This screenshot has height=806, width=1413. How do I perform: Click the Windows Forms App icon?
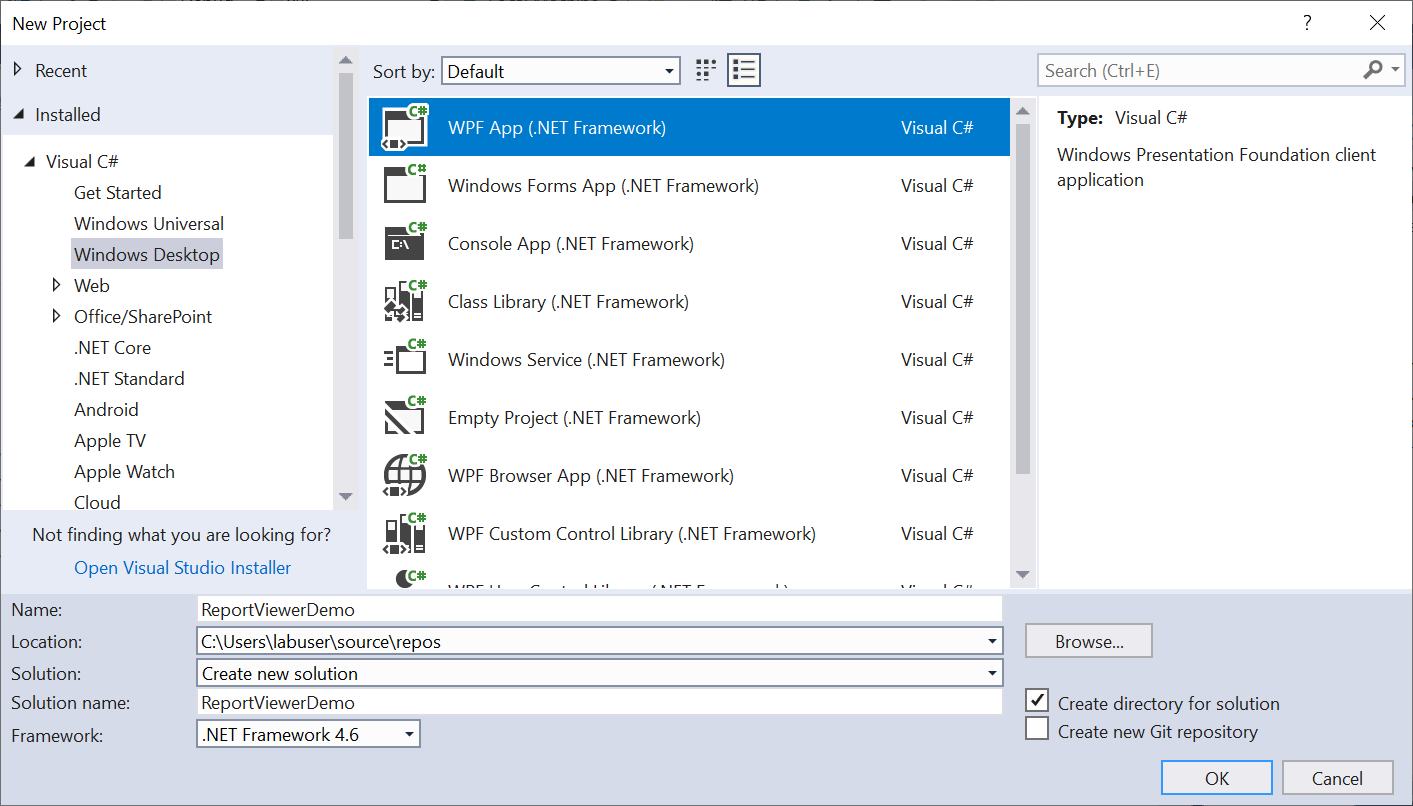coord(405,186)
